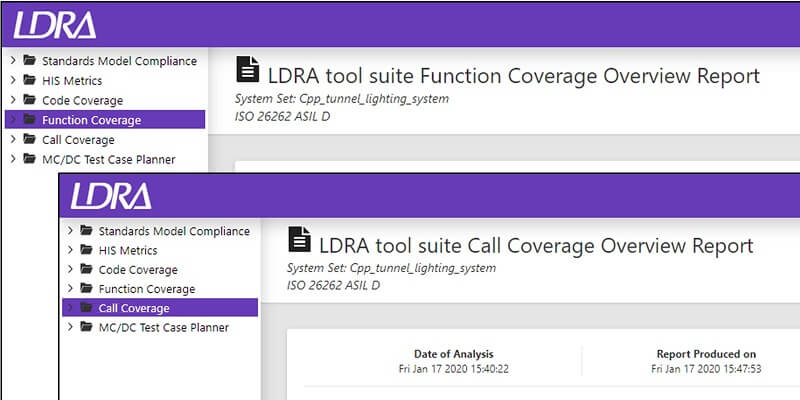Screen dimensions: 800x400
Task: Open MC/DC Test Case Planner in back window
Action: click(x=109, y=159)
